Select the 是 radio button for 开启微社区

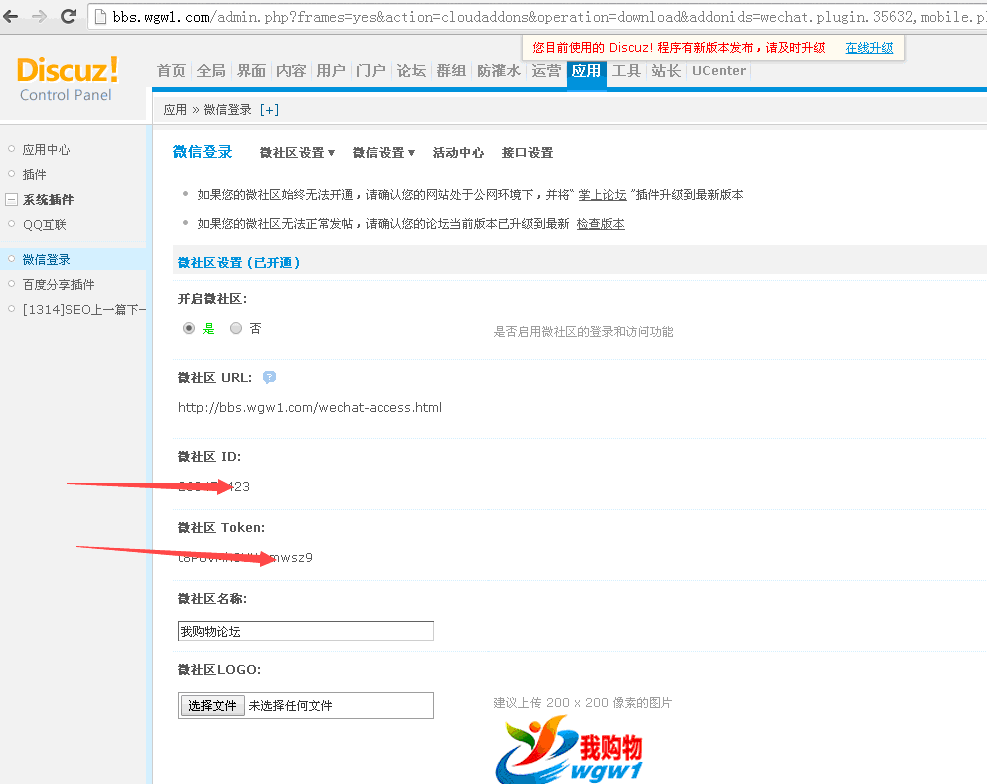click(189, 328)
